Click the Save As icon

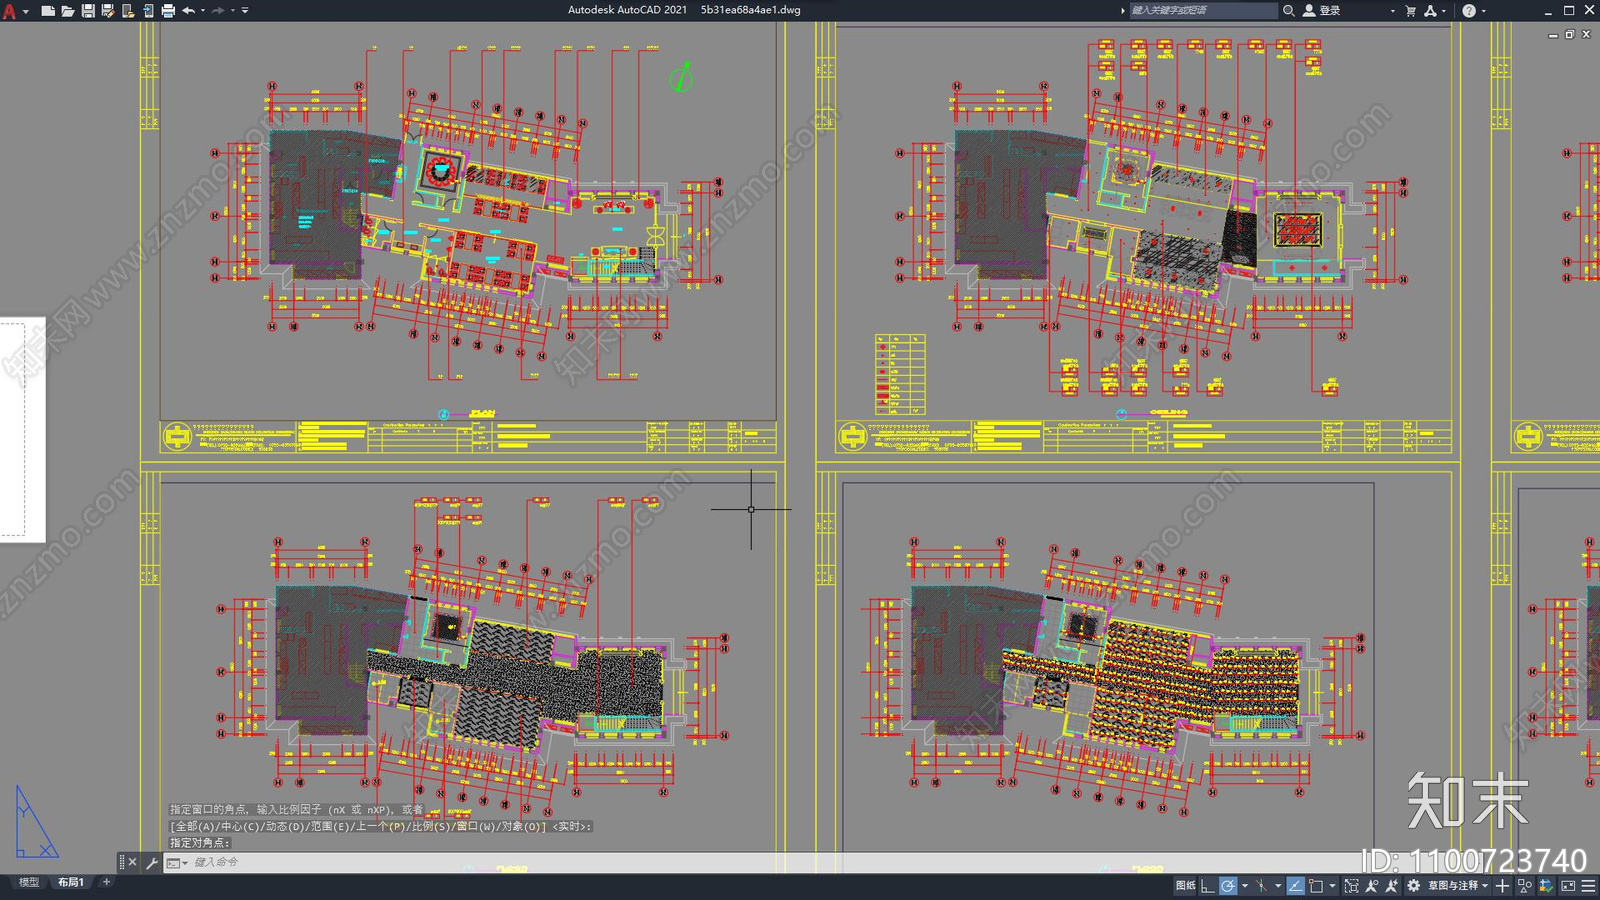point(108,11)
